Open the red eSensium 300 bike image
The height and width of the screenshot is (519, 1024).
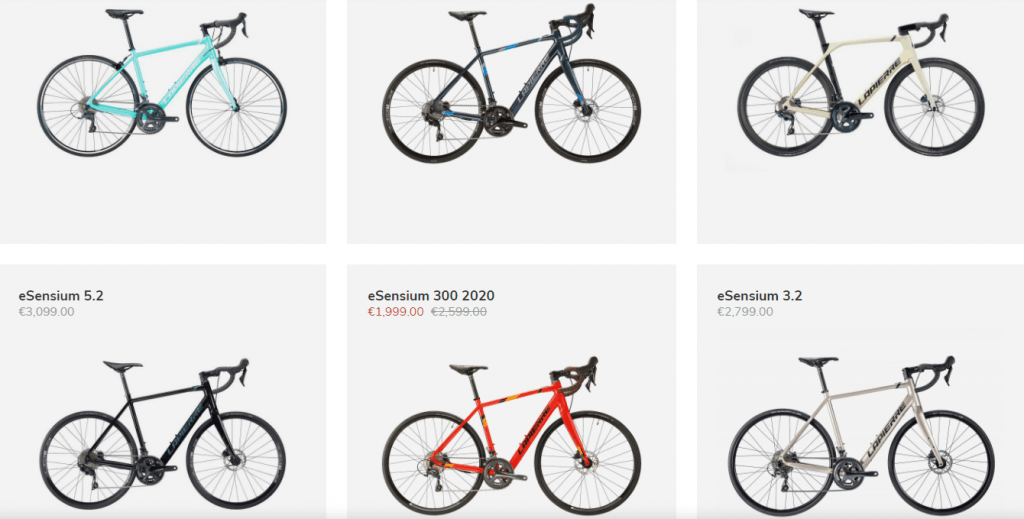coord(511,433)
